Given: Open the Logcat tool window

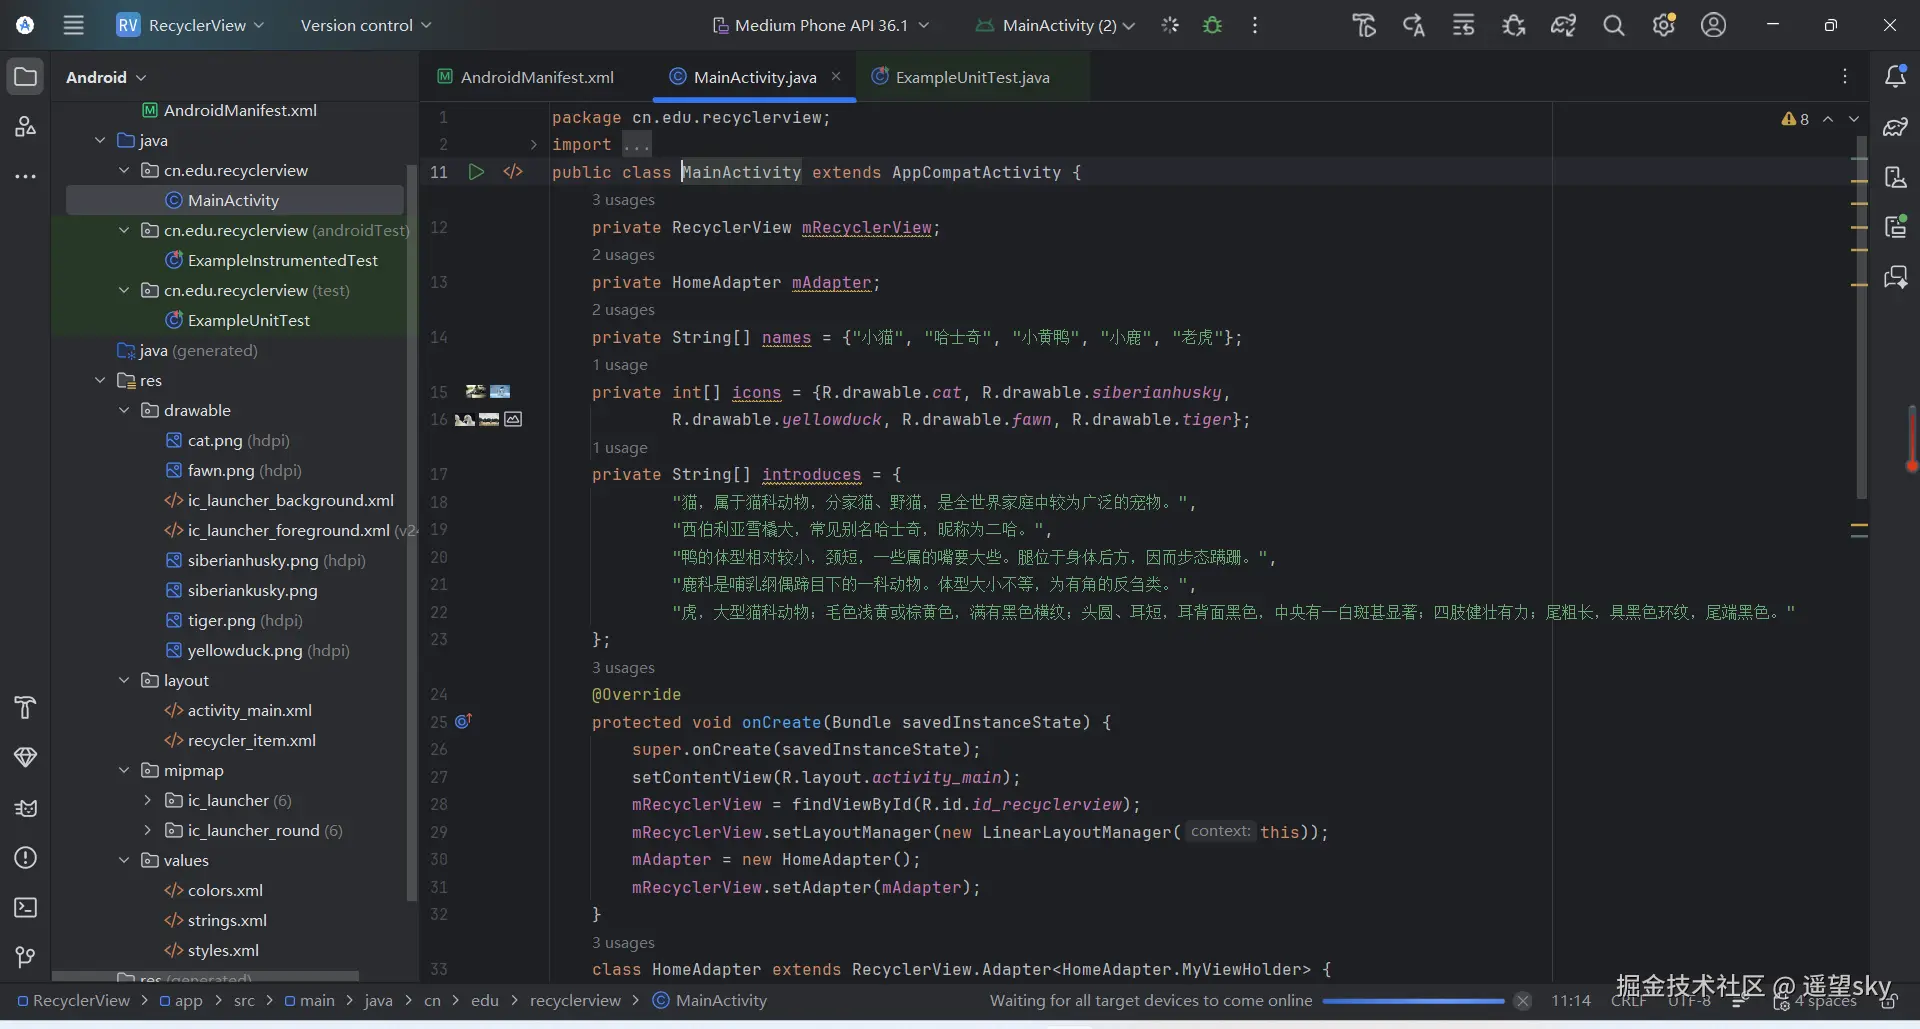Looking at the screenshot, I should pyautogui.click(x=26, y=808).
